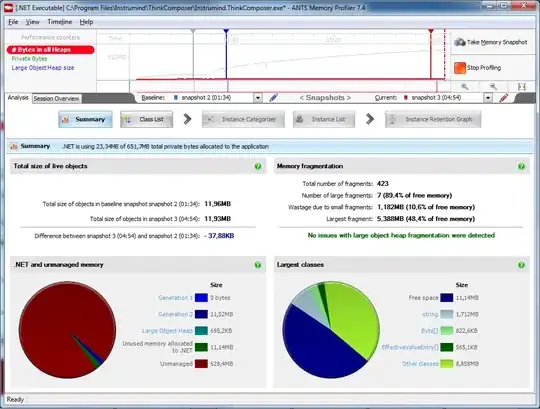Click the red pencil rename current icon

click(503, 98)
